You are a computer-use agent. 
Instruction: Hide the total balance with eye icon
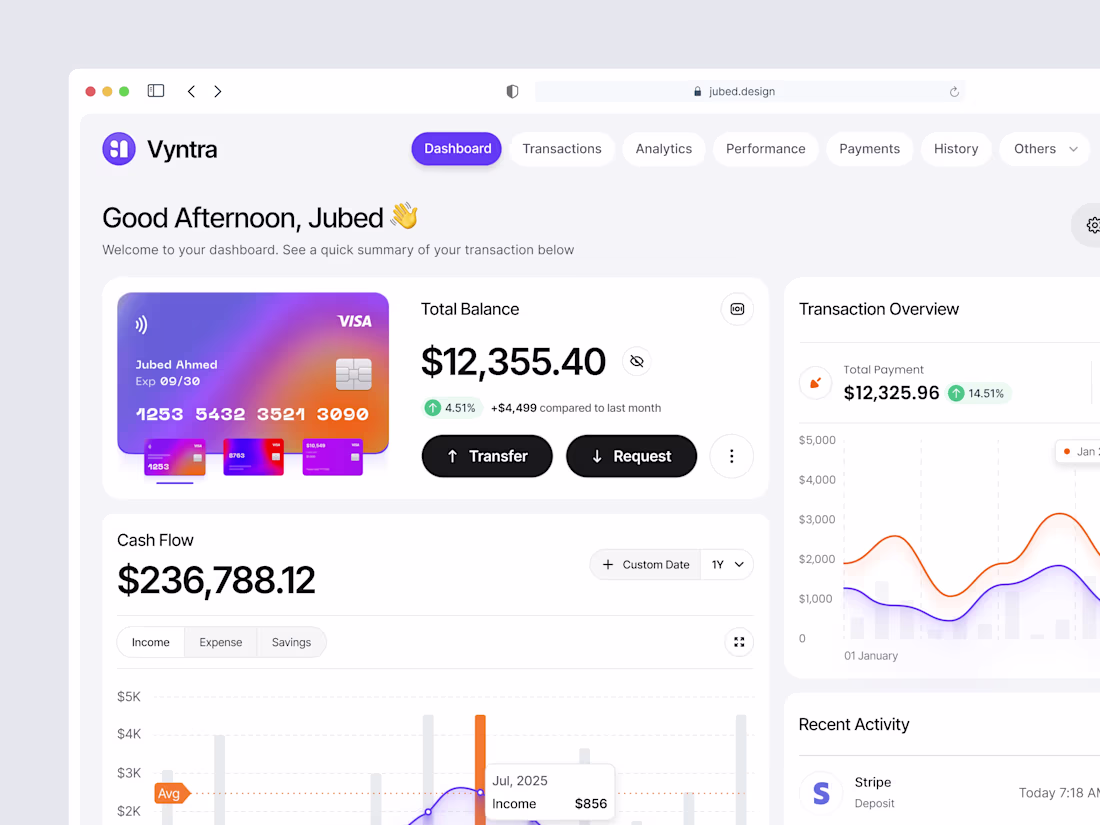(x=637, y=361)
